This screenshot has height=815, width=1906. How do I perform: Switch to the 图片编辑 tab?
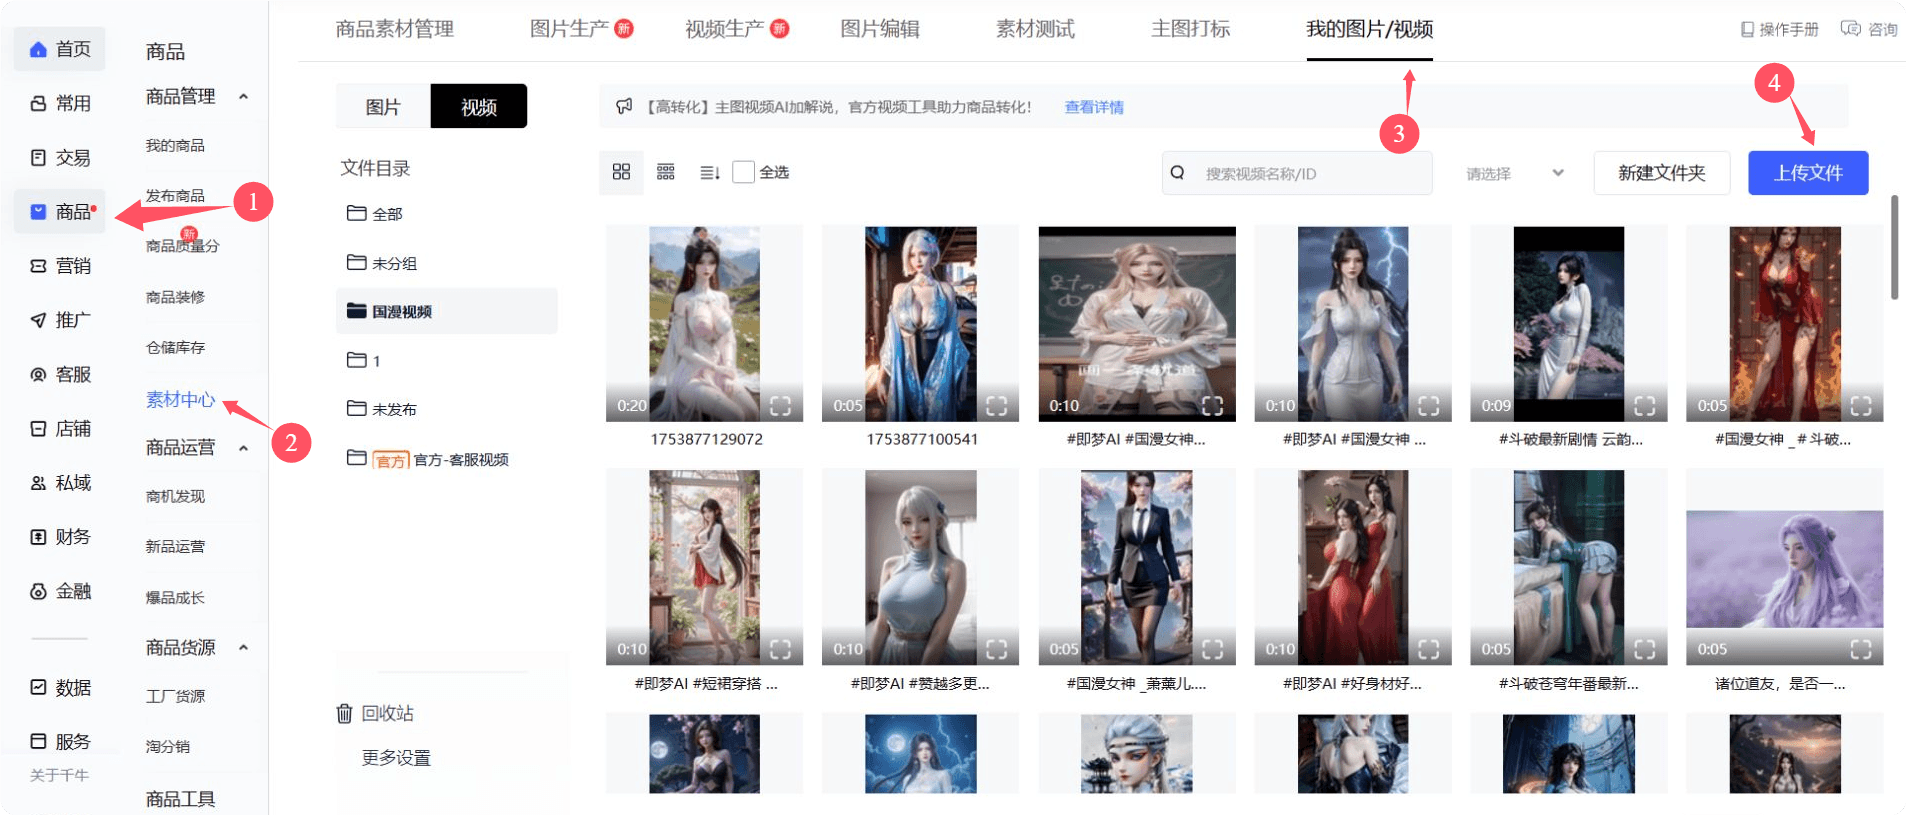point(880,29)
